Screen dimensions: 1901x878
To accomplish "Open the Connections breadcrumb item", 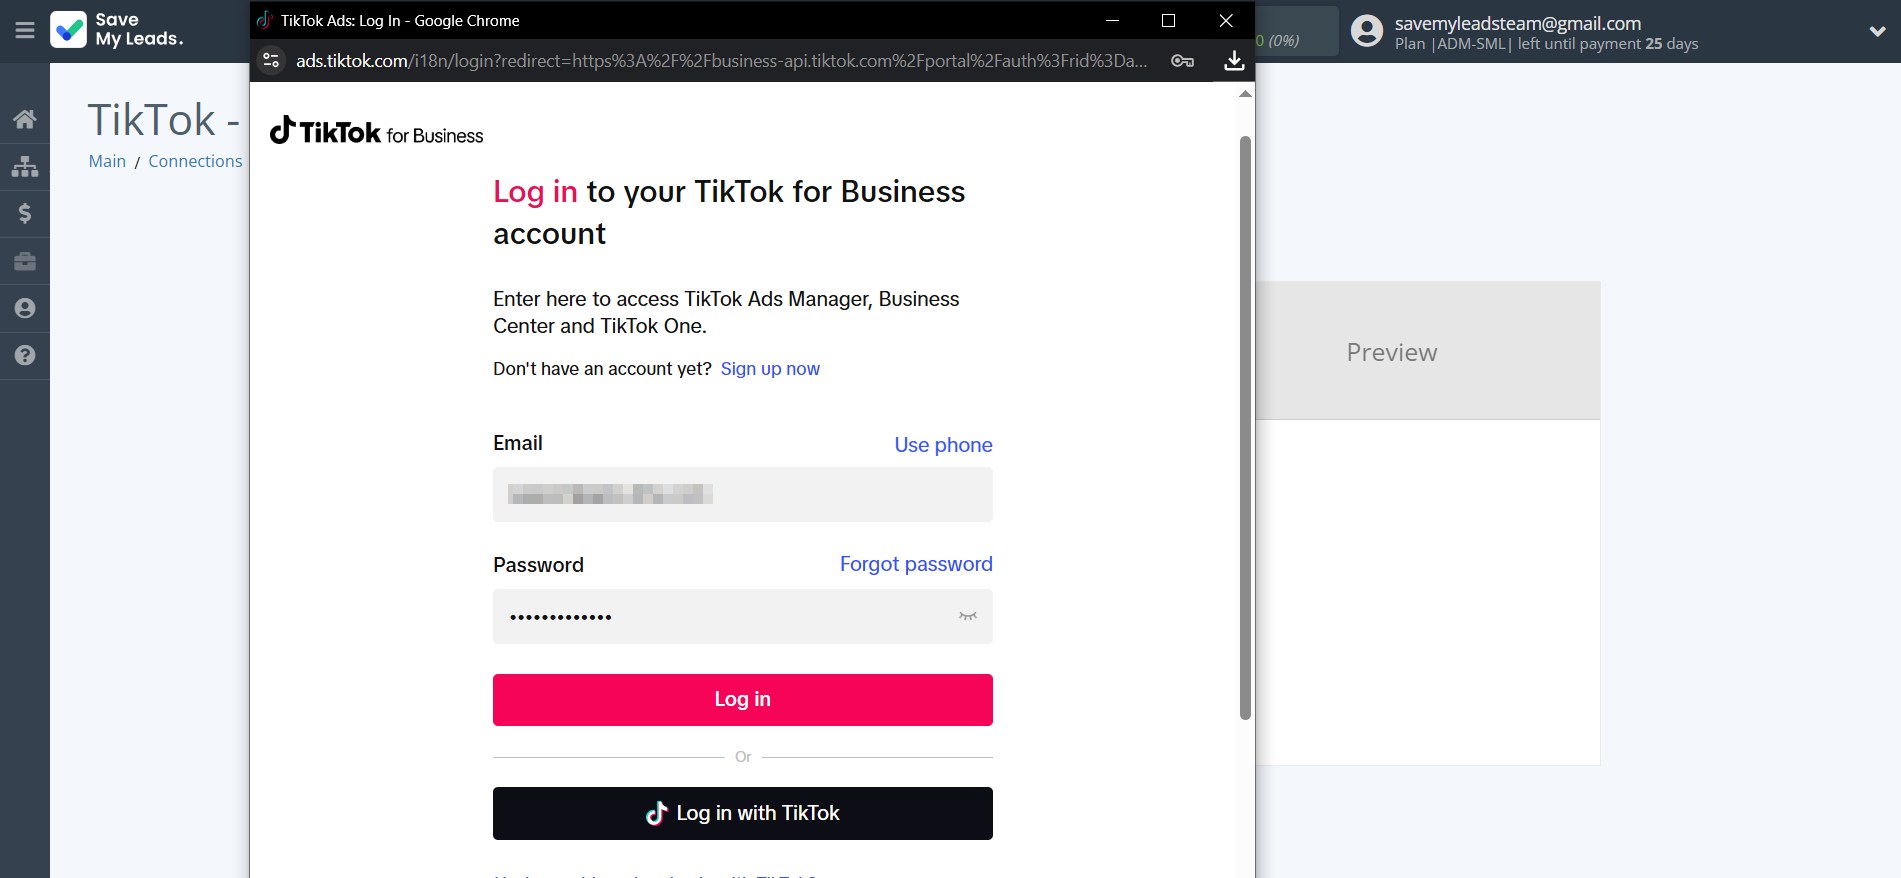I will click(x=195, y=161).
